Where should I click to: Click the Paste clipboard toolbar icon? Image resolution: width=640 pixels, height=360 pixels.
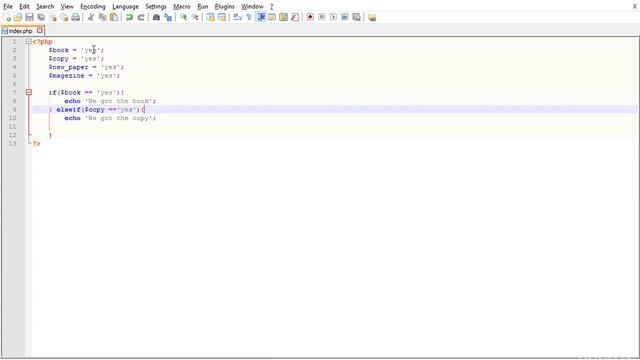tap(114, 17)
